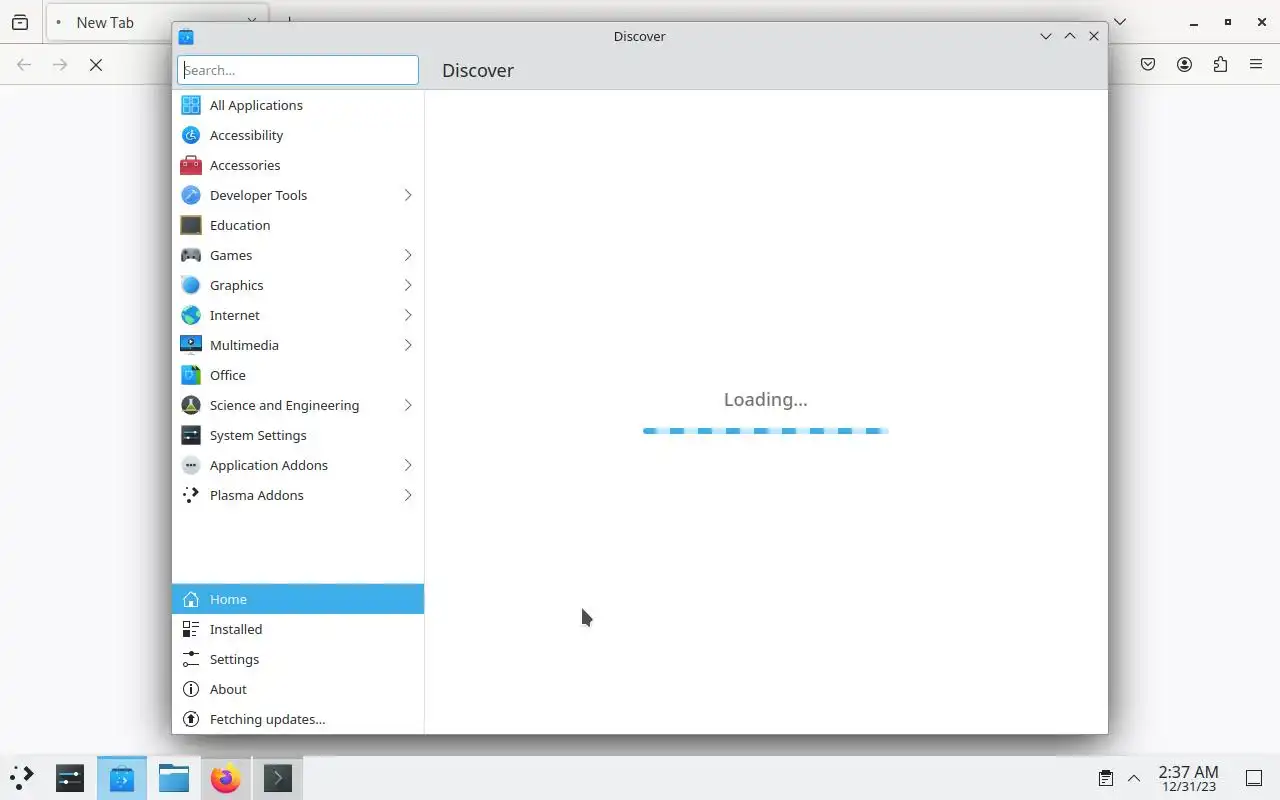Click the Fetching updates arrow icon
The height and width of the screenshot is (800, 1280).
tap(190, 719)
